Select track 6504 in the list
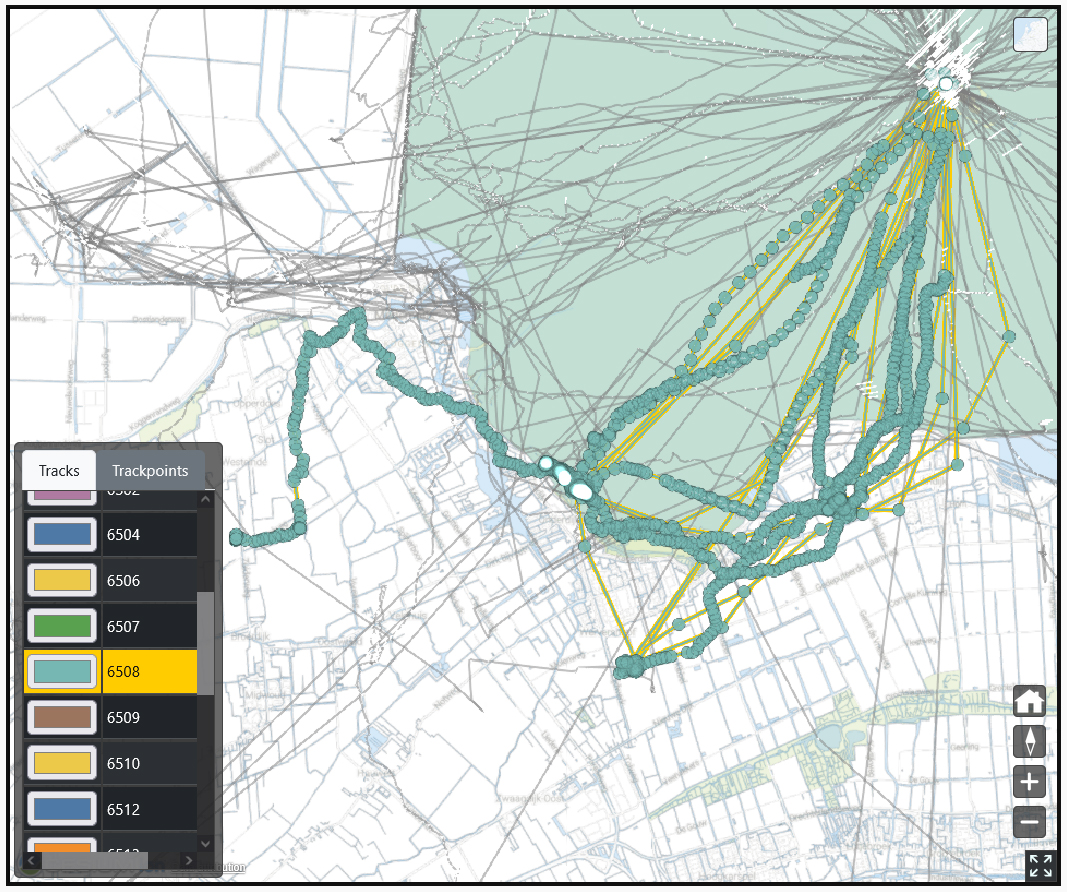 [x=150, y=534]
